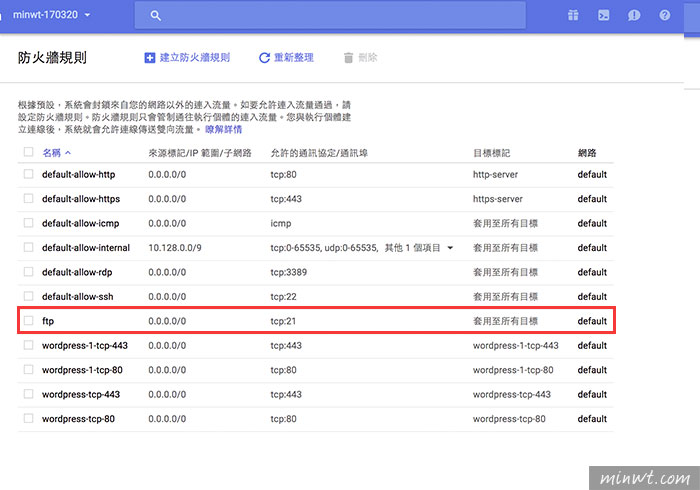Open the gift free trial icon
700x490 pixels.
(573, 16)
